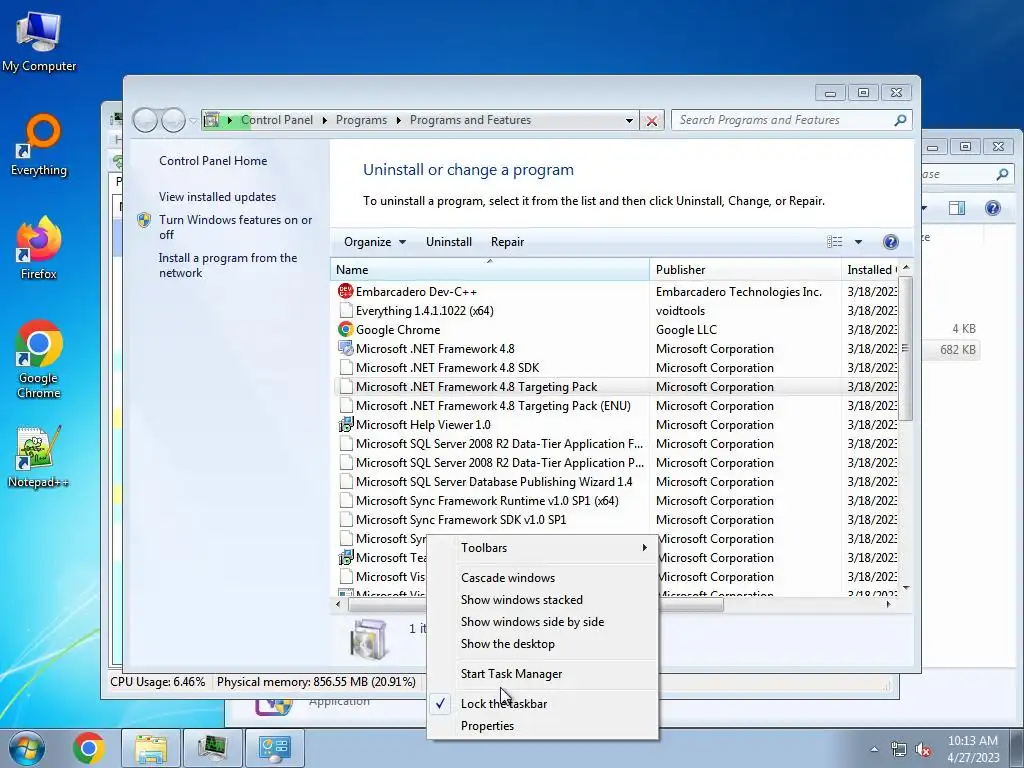Click the vertical scrollbar thumb in program list

[905, 348]
